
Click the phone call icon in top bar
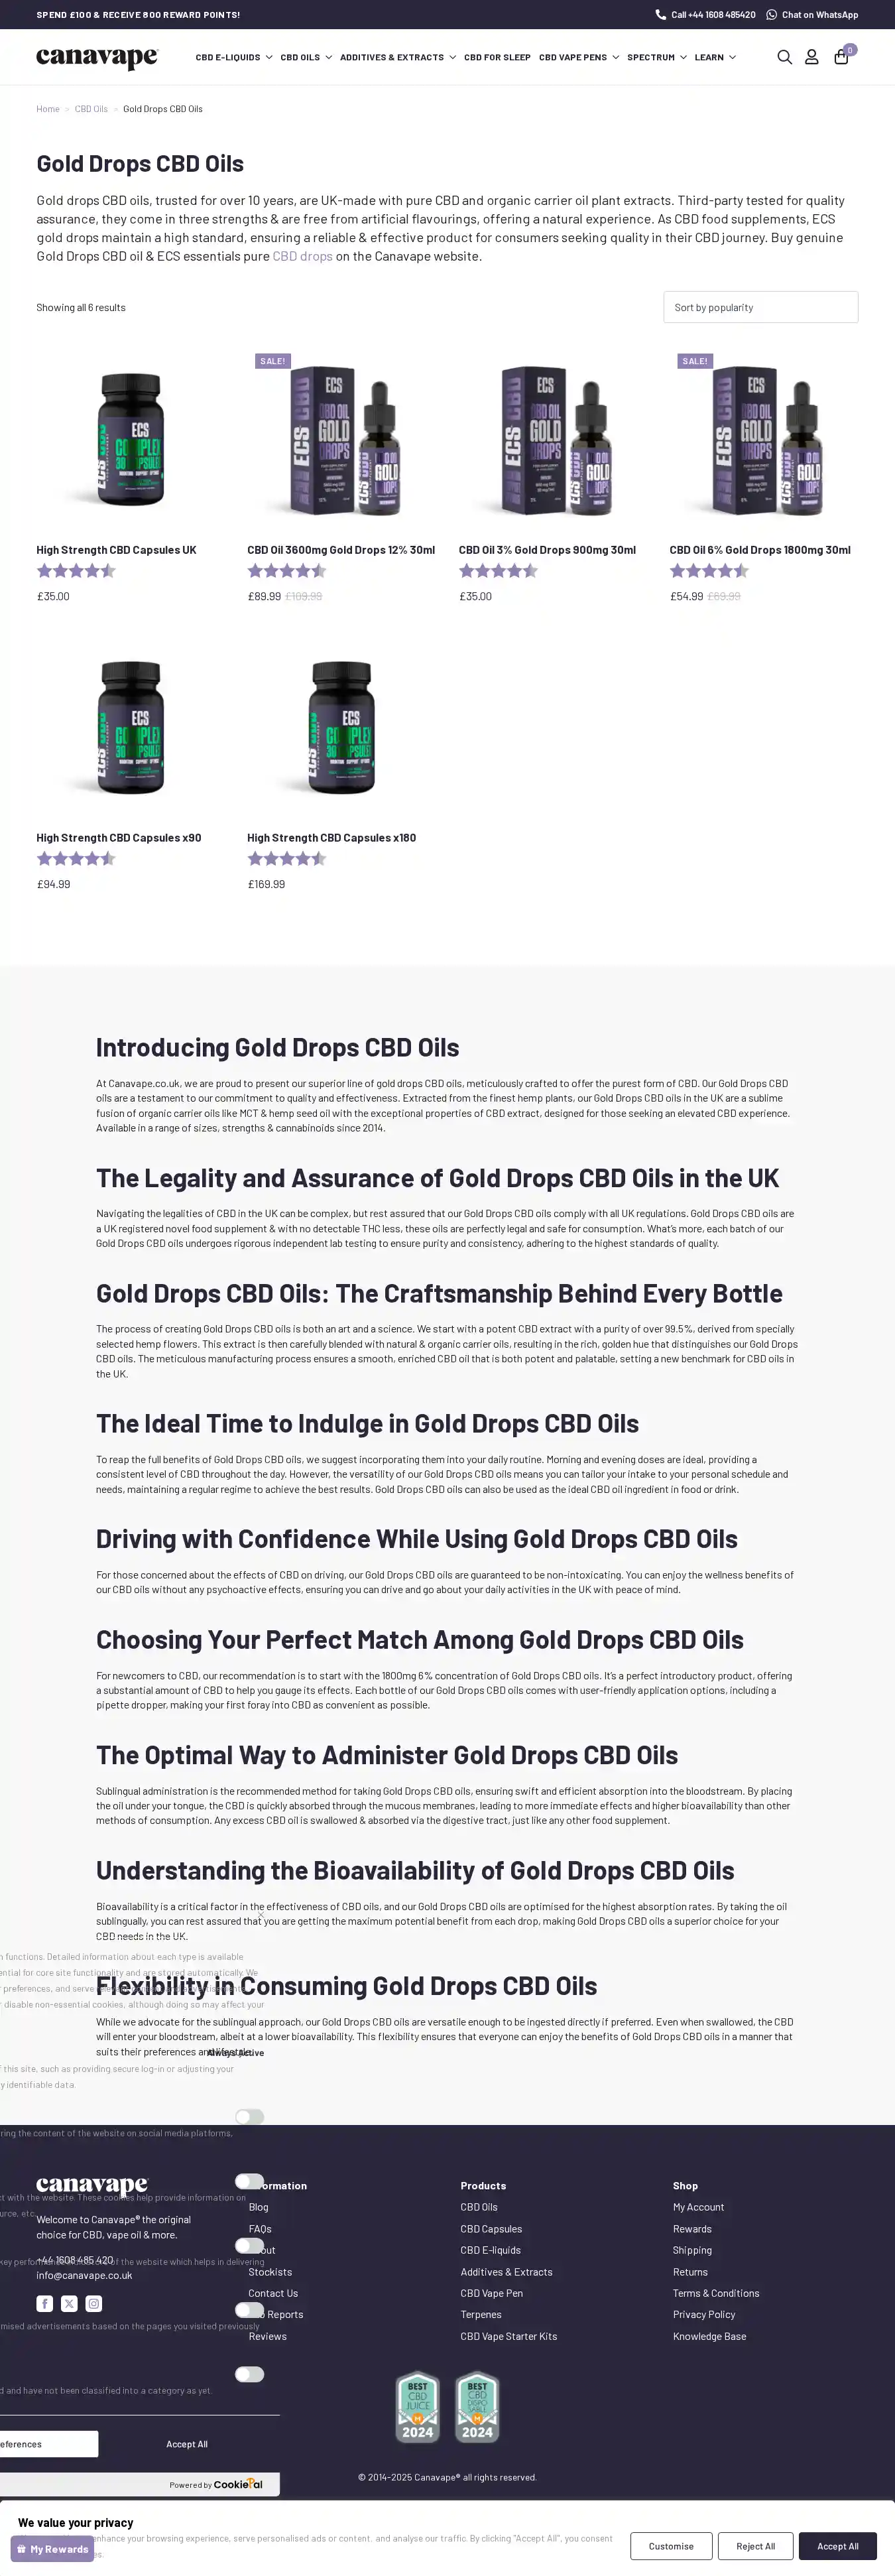[660, 15]
